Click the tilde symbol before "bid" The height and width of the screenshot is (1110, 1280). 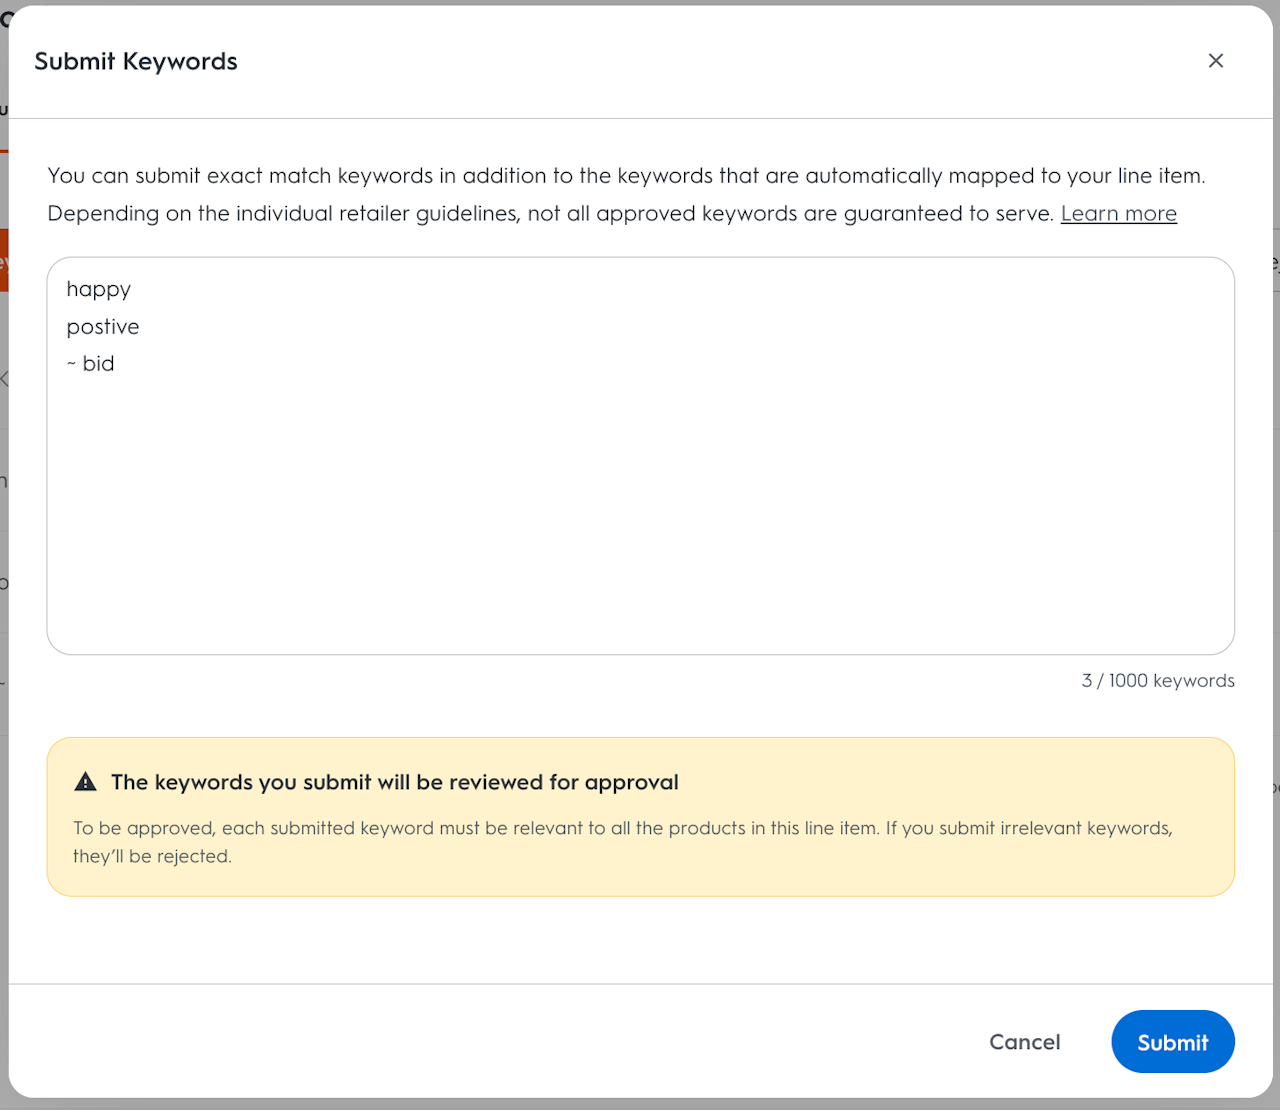click(x=71, y=364)
